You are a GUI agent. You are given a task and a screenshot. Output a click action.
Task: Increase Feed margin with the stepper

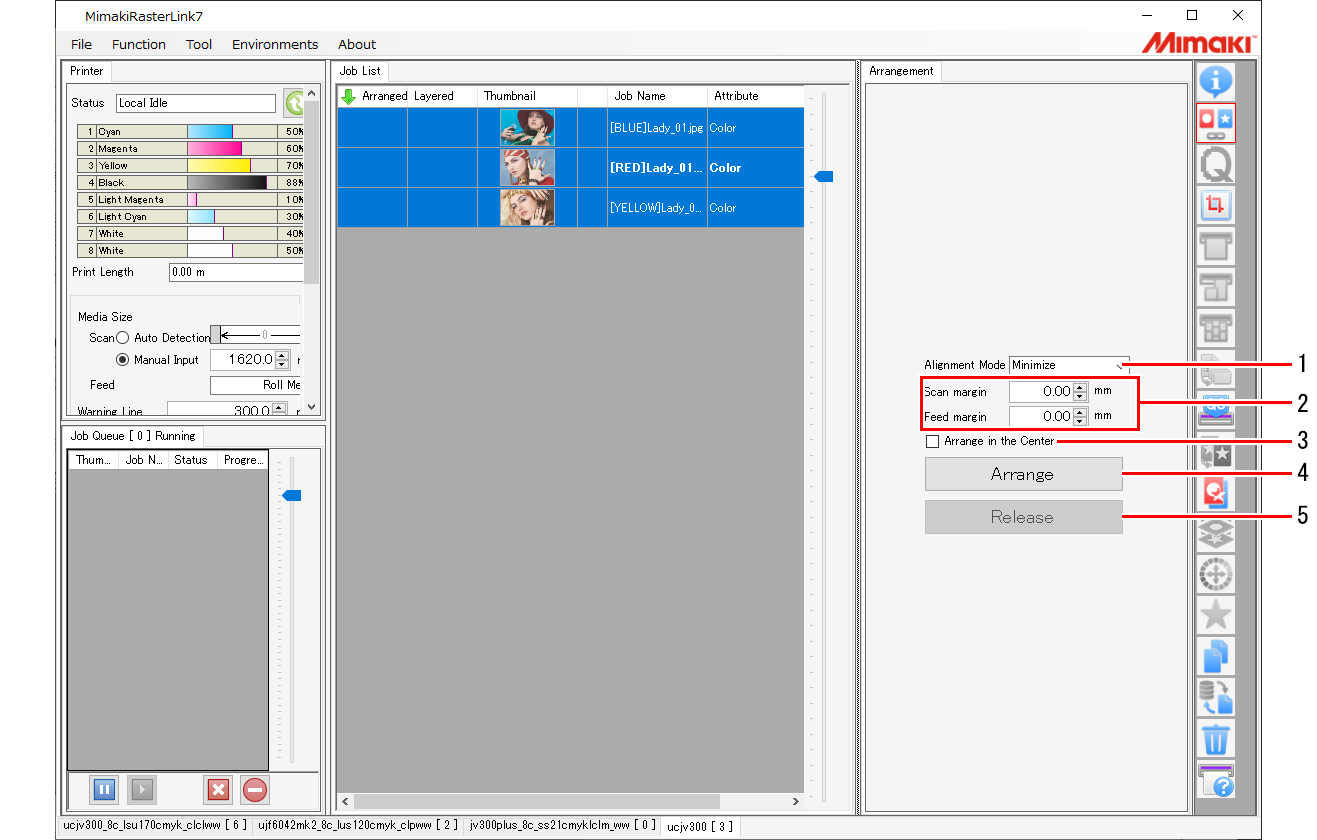[x=1079, y=412]
